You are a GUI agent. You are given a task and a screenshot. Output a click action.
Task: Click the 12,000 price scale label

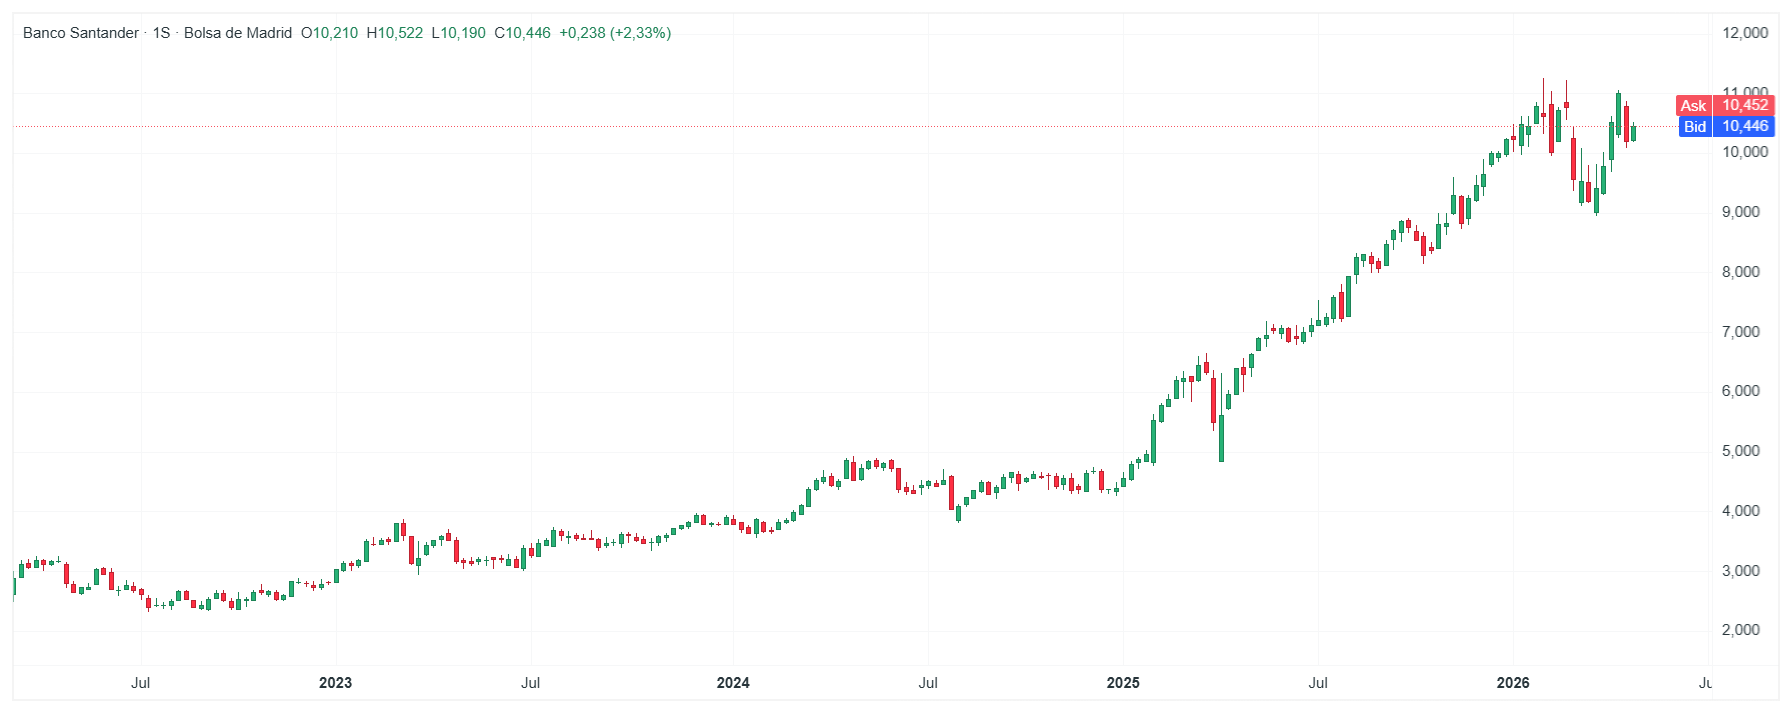(x=1745, y=33)
